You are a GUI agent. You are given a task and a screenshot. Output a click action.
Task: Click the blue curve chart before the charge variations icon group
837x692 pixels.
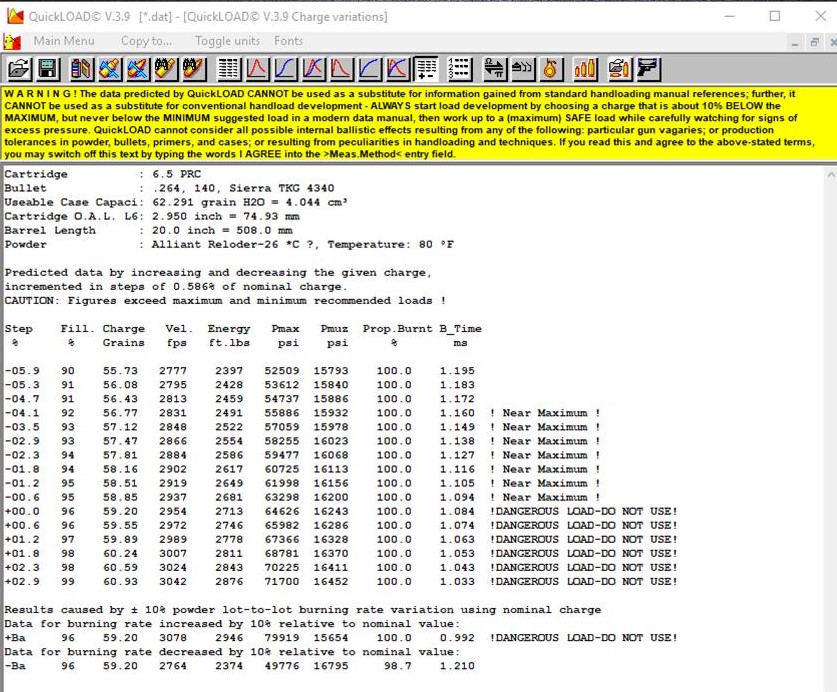[x=369, y=69]
